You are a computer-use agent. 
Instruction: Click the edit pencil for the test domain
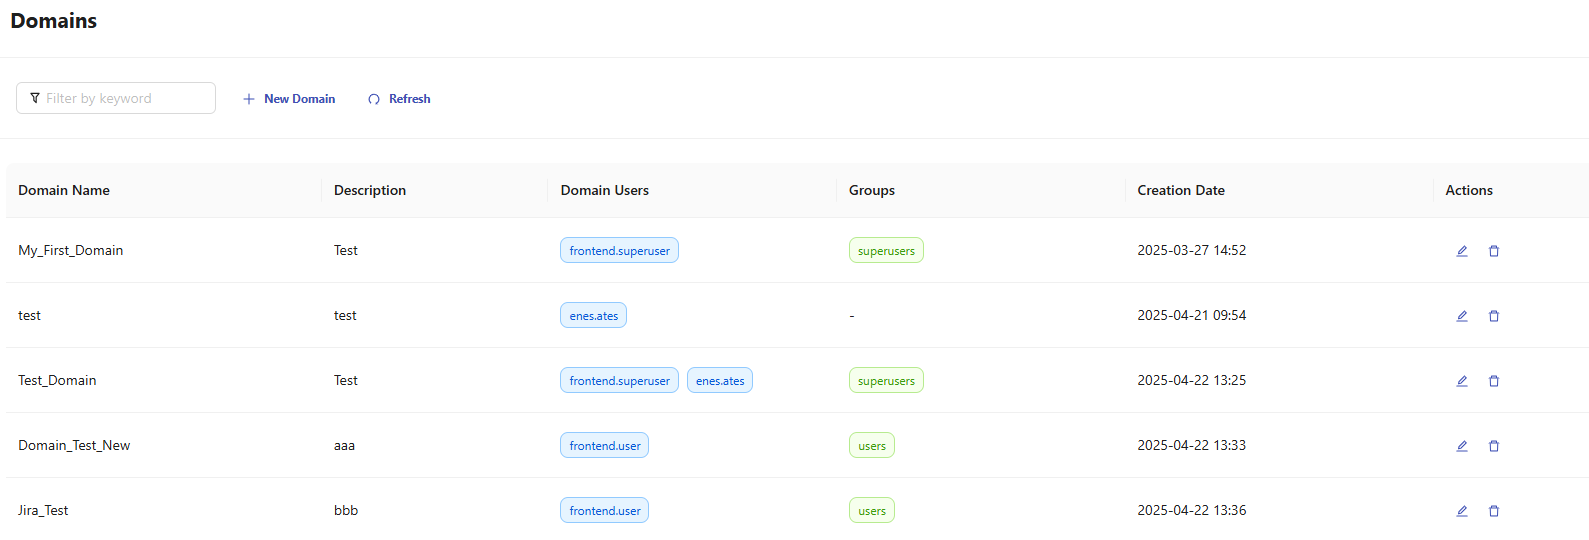tap(1461, 316)
